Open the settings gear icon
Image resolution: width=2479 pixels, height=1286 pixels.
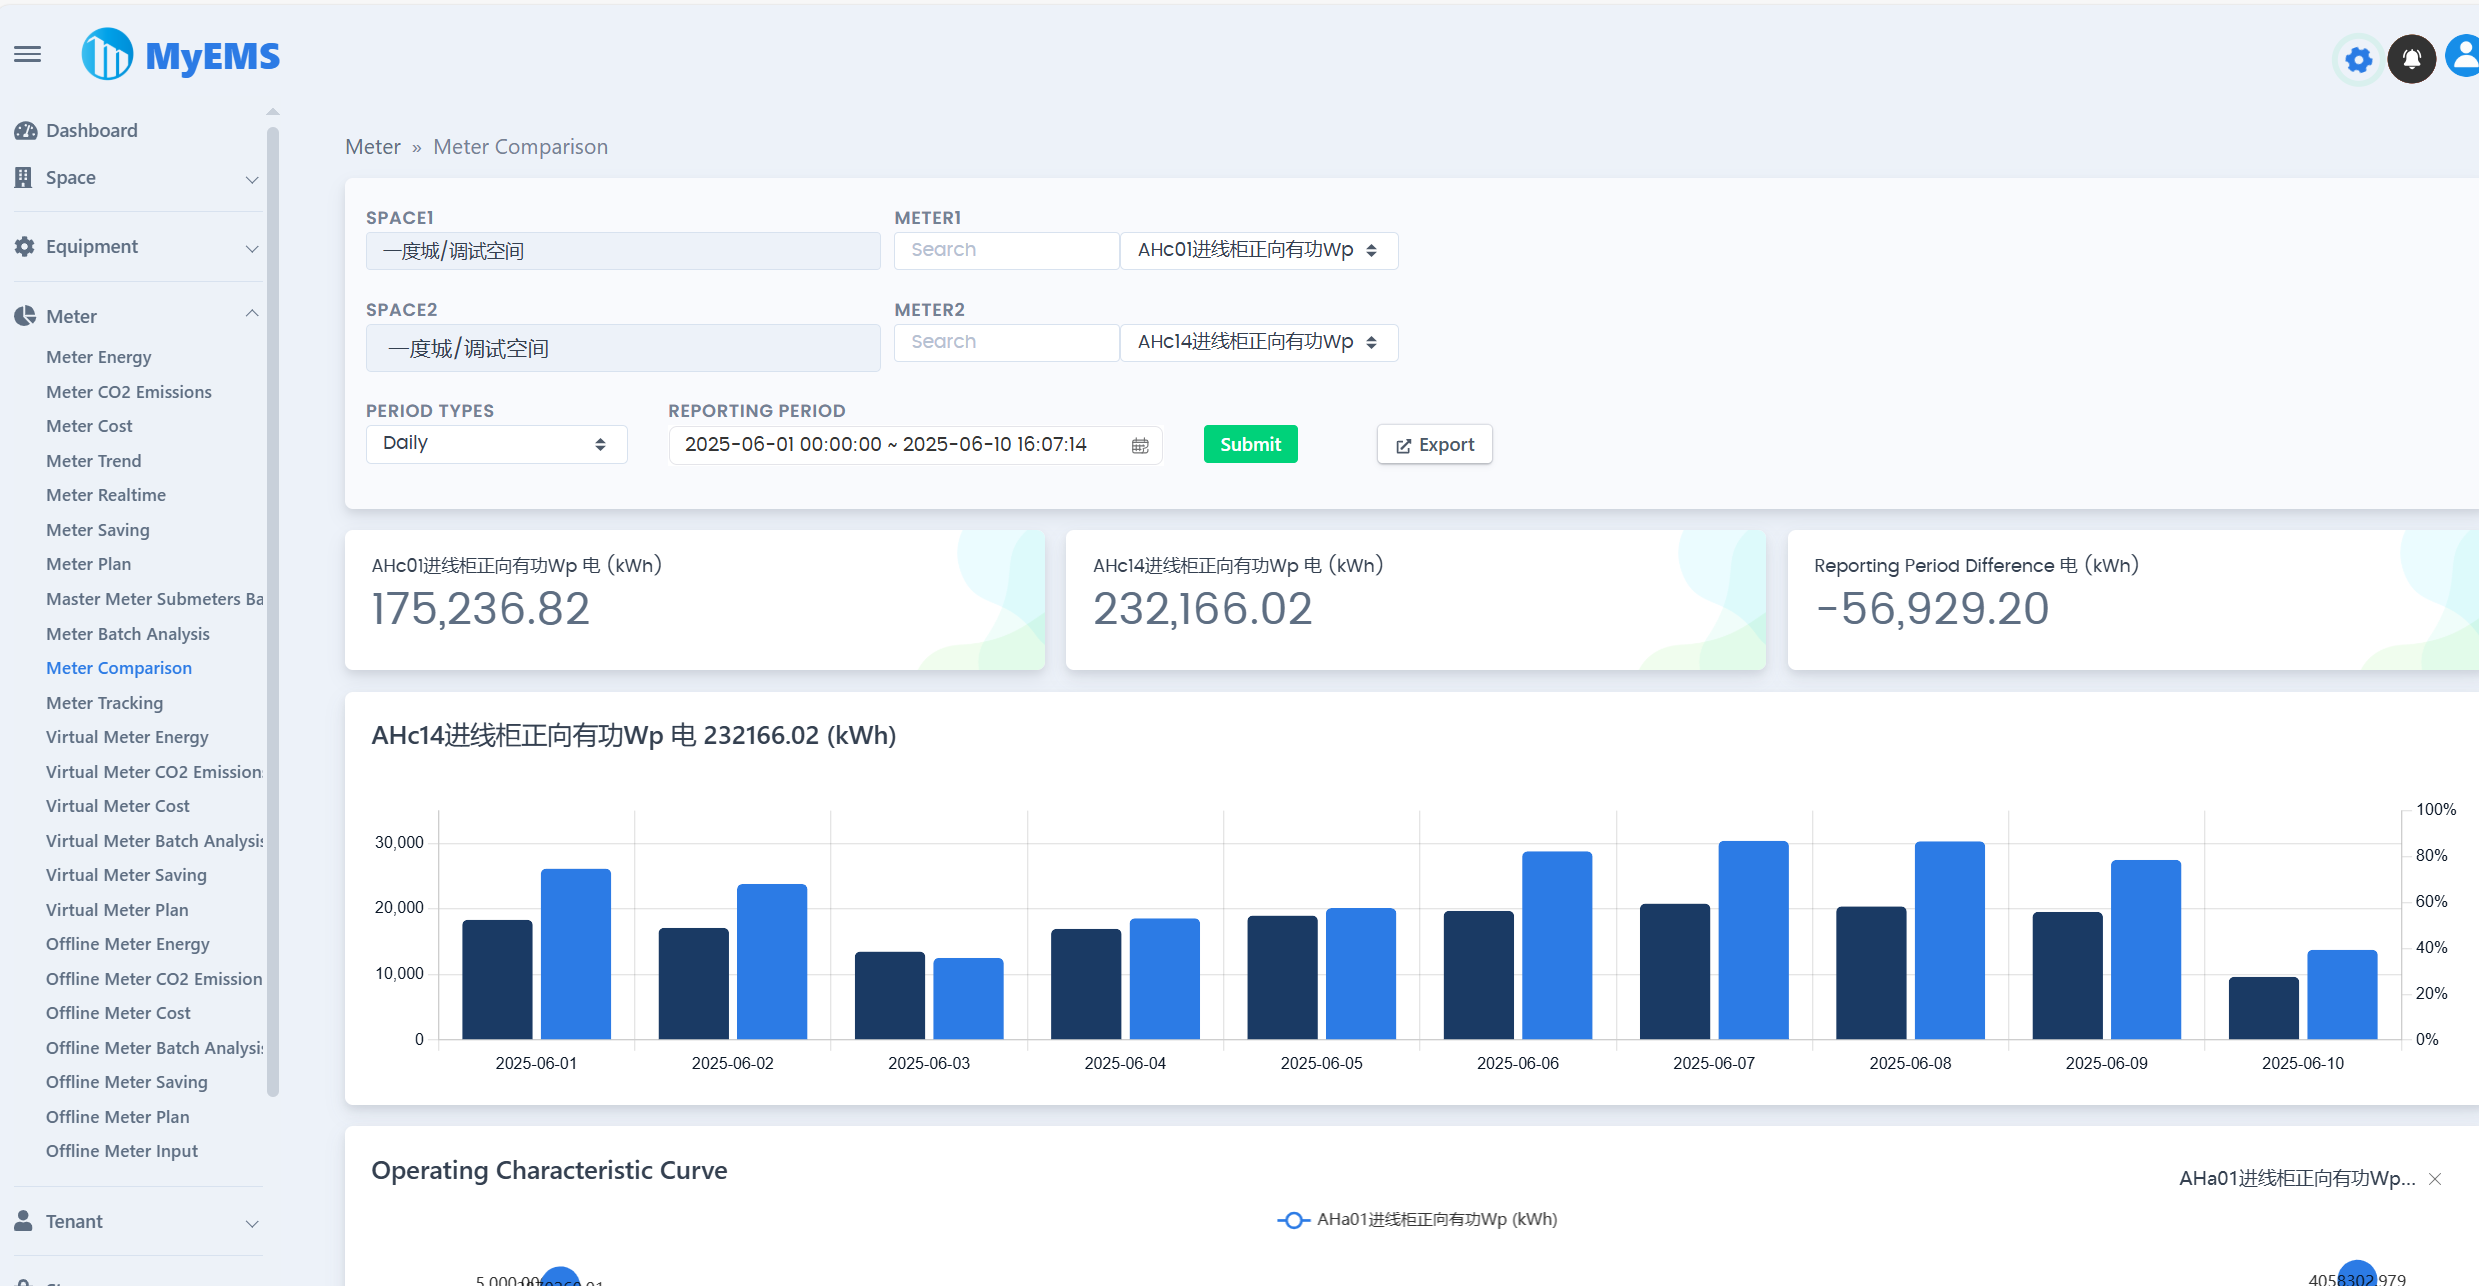click(2358, 60)
